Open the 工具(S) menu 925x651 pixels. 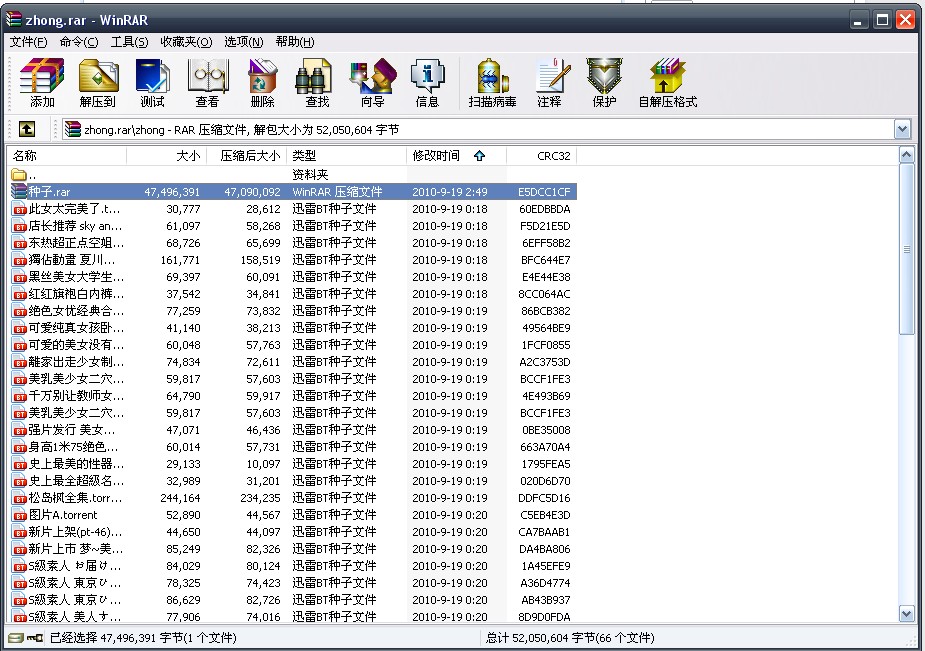point(129,42)
